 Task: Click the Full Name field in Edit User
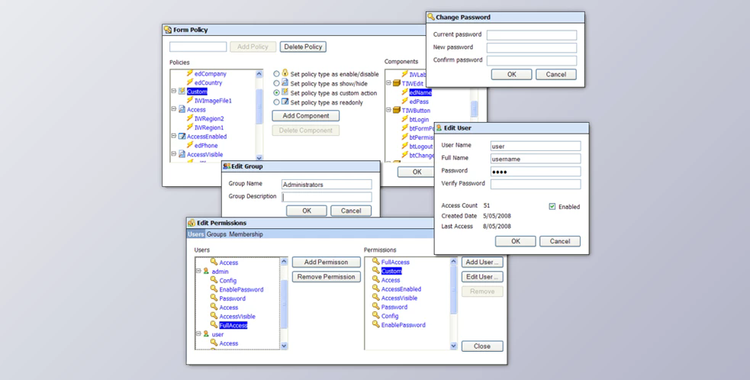536,158
